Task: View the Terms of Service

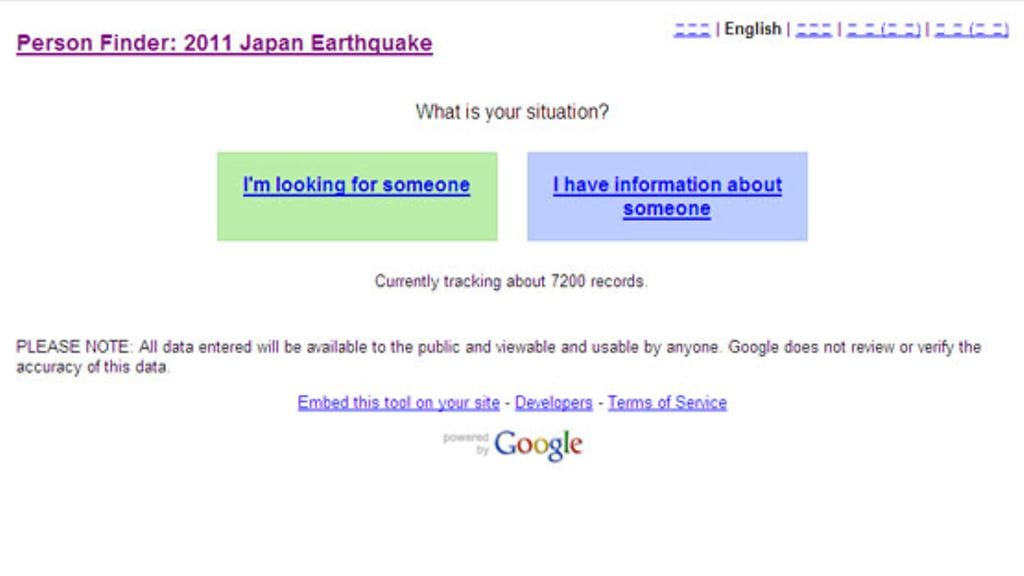Action: click(x=669, y=402)
